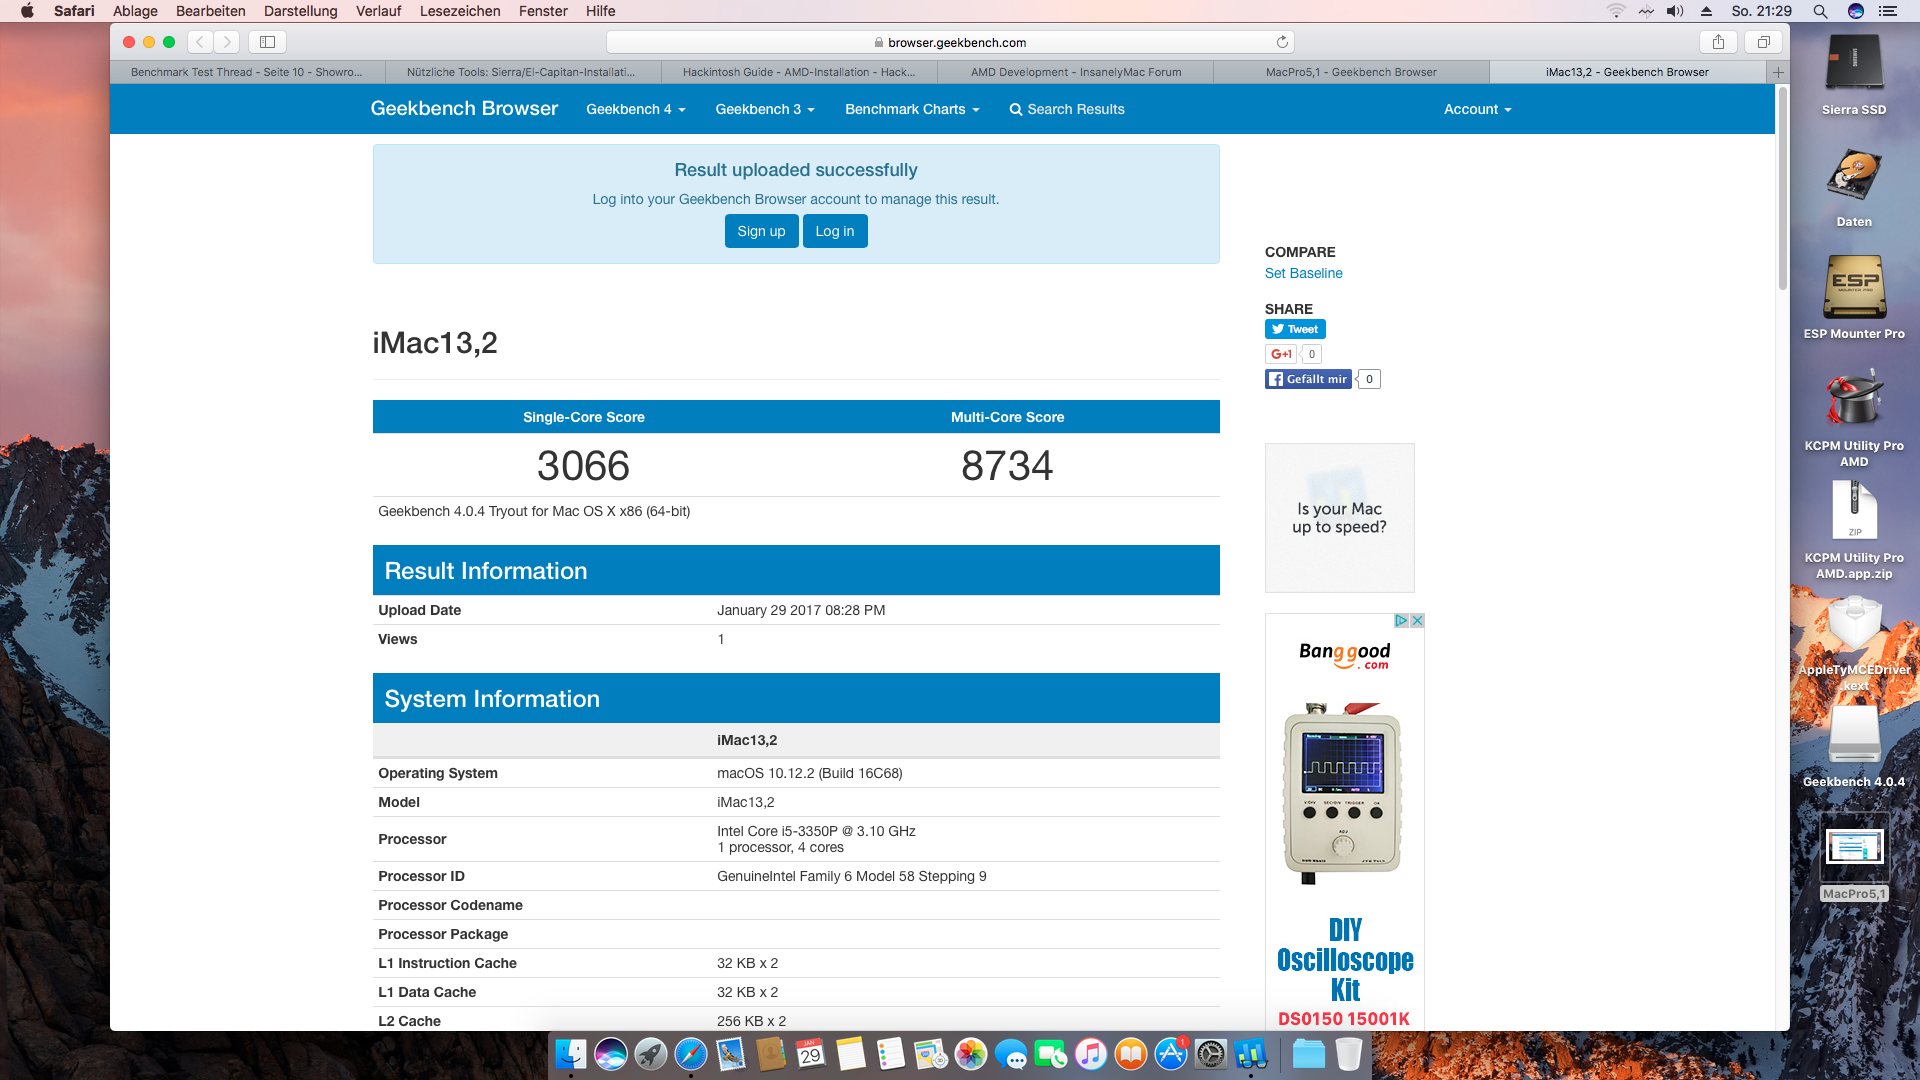Image resolution: width=1920 pixels, height=1080 pixels.
Task: Expand the Benchmark Charts dropdown
Action: click(x=912, y=109)
